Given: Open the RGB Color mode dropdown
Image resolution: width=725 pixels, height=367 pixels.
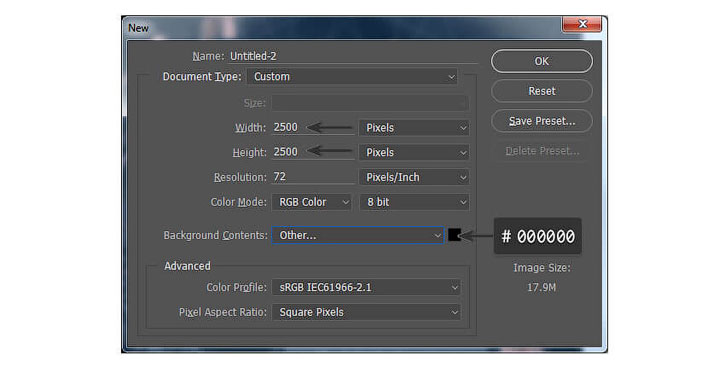Looking at the screenshot, I should point(312,202).
